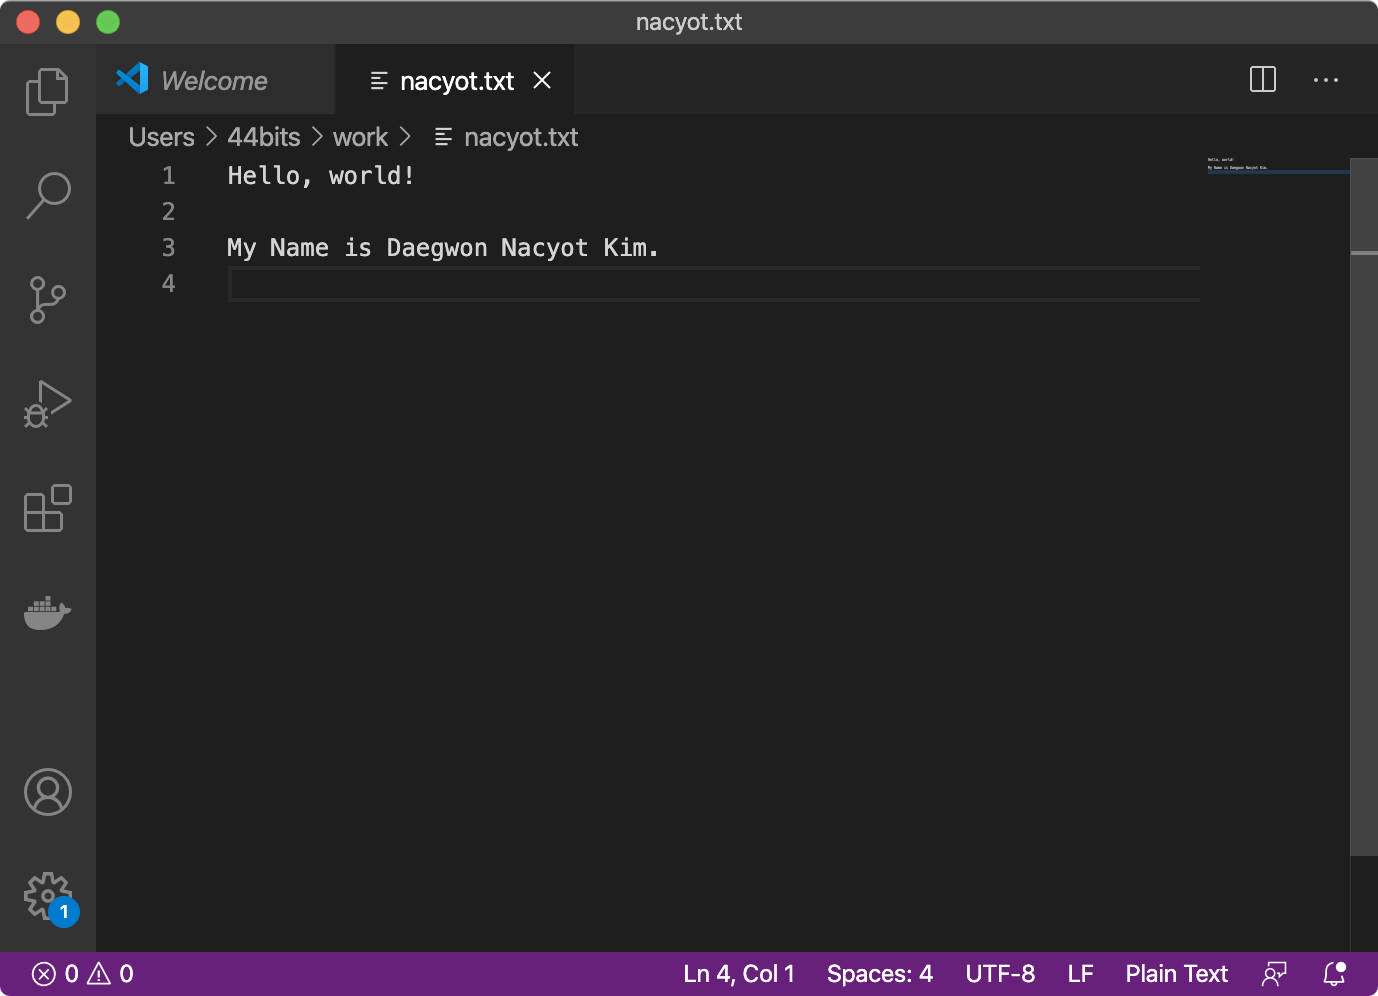Open the Explorer view in activity bar
Screen dimensions: 1378x996
[47, 92]
